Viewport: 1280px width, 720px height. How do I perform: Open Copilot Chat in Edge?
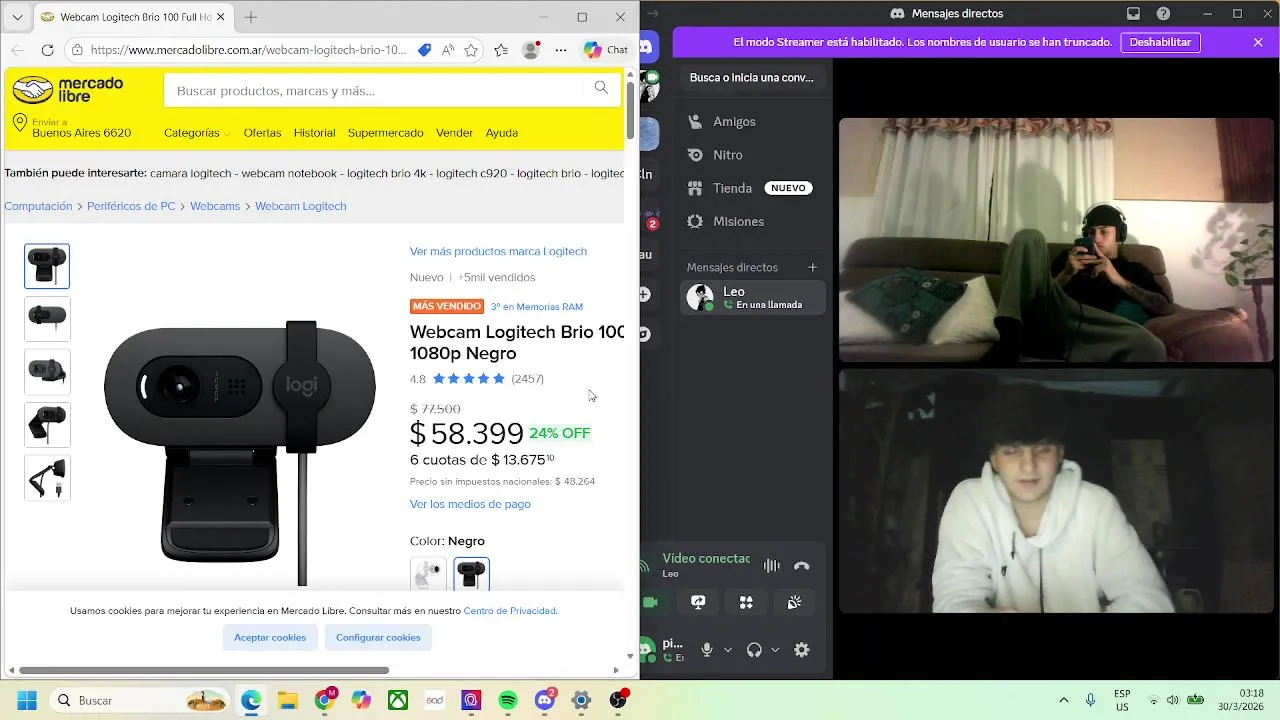606,50
